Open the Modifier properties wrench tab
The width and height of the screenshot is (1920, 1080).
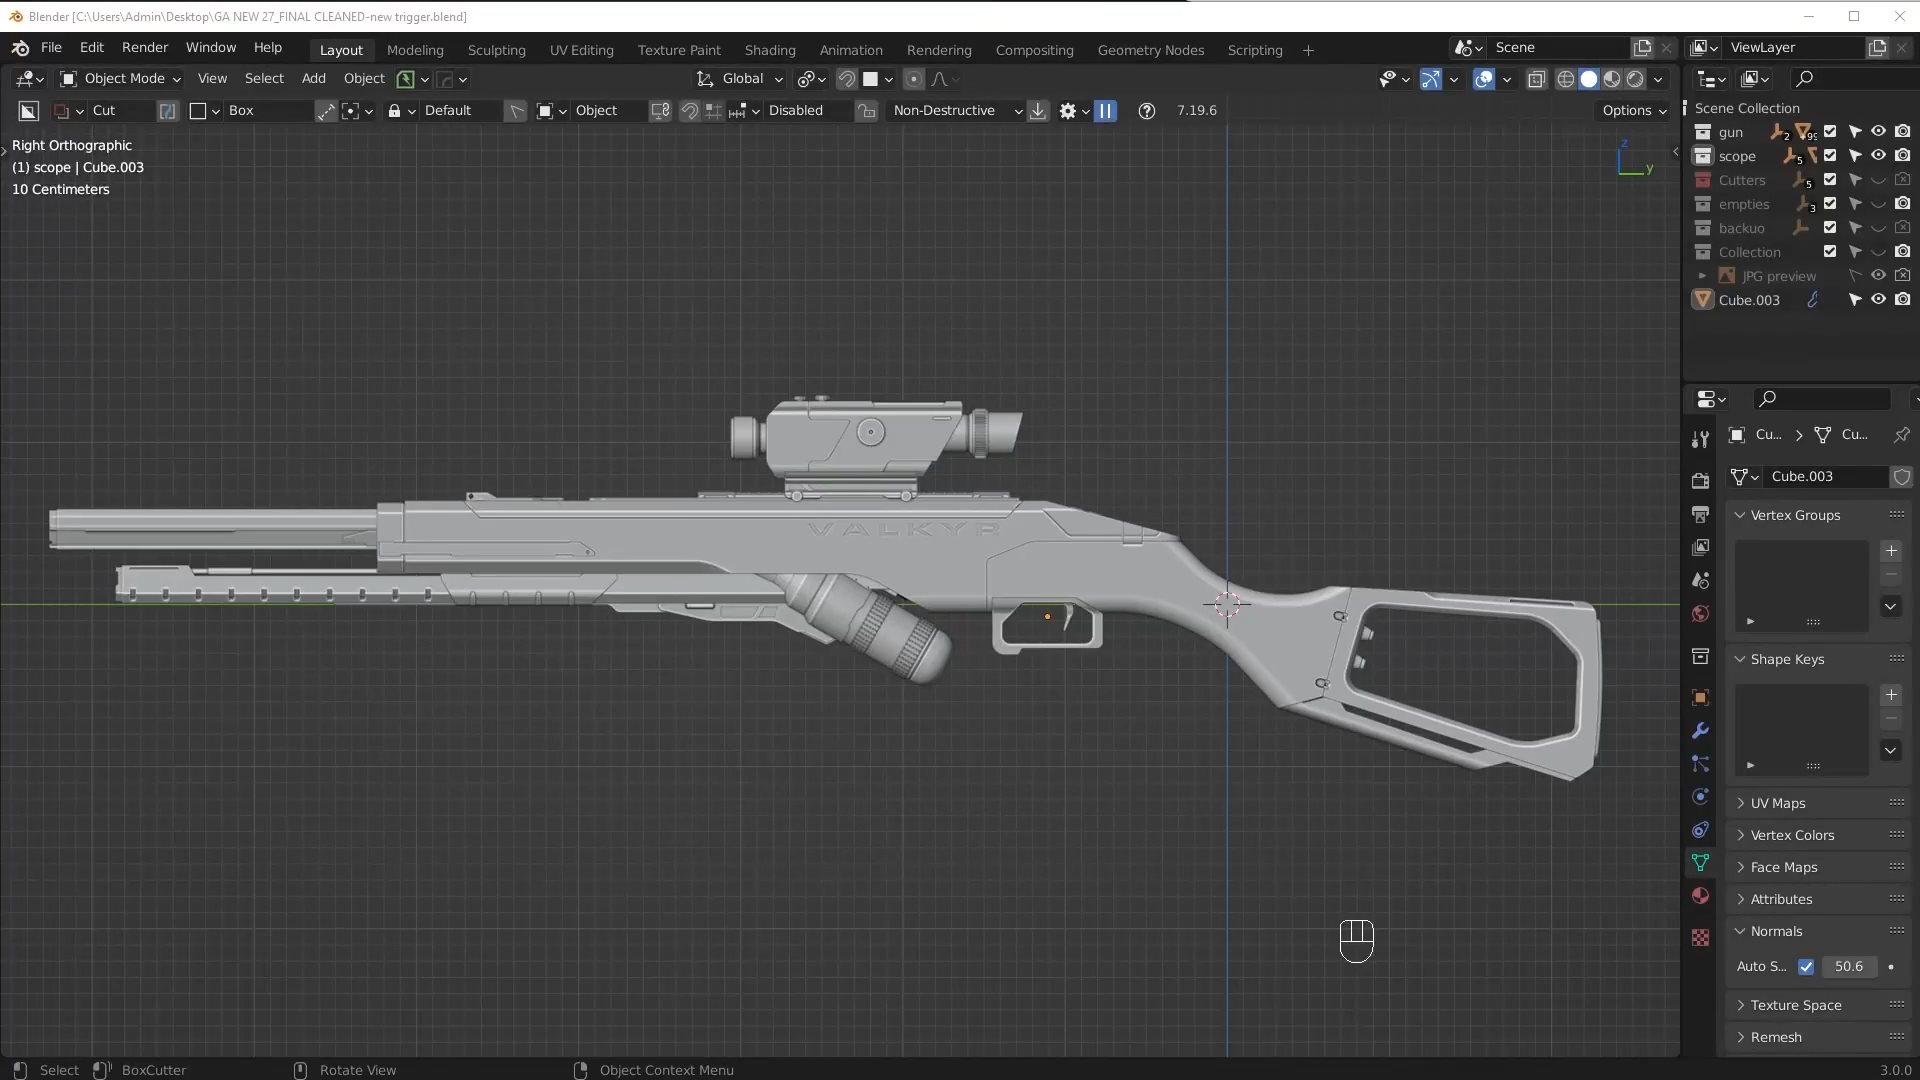coord(1700,731)
